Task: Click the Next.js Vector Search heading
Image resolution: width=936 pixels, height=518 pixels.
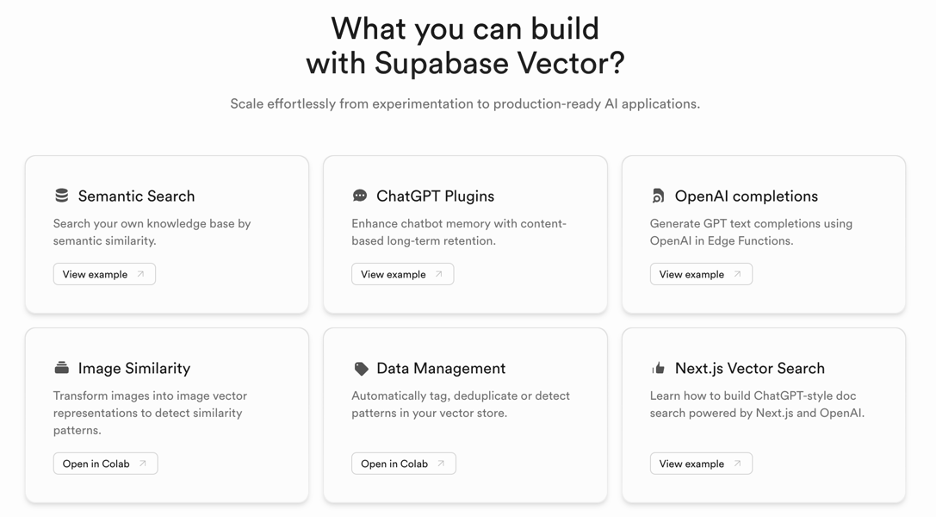Action: point(749,368)
